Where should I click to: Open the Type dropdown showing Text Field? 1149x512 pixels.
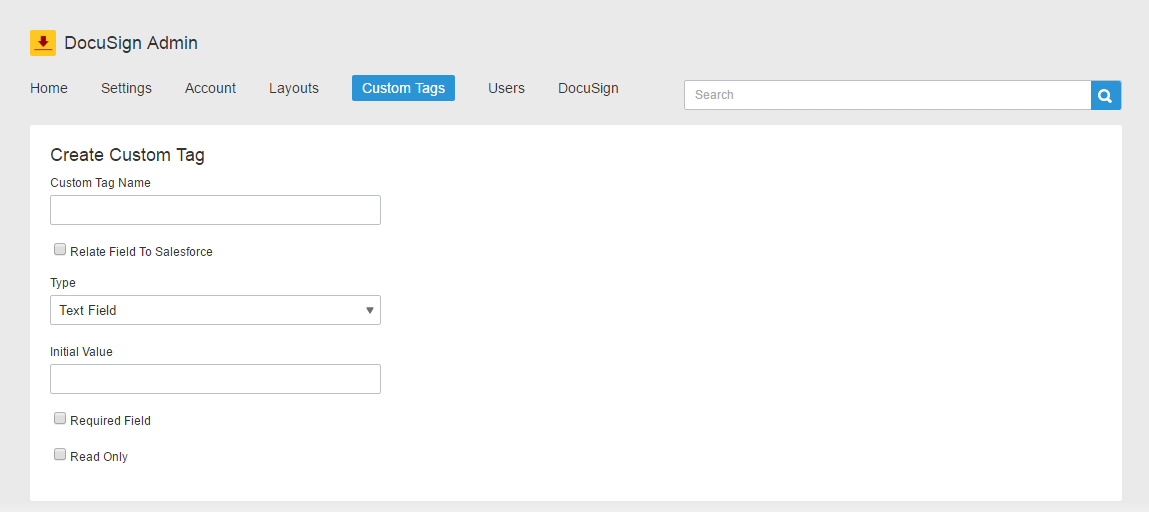pos(215,310)
